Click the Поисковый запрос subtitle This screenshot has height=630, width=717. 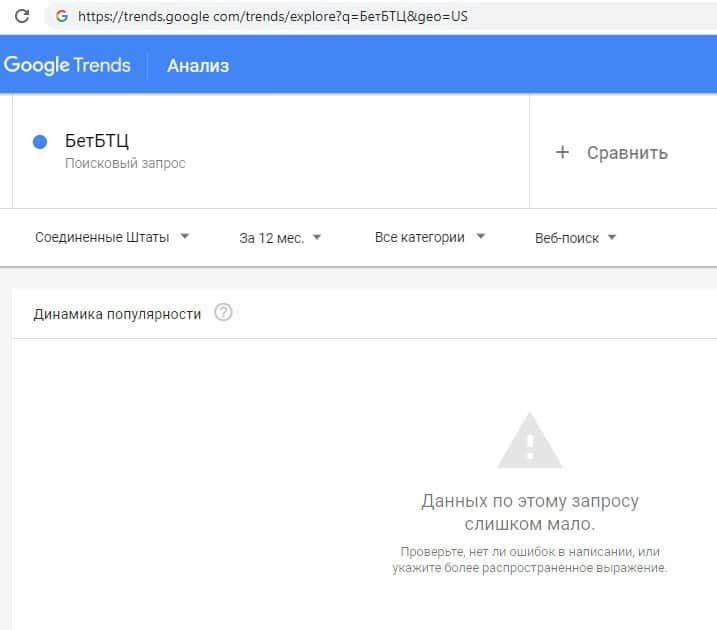tap(125, 163)
